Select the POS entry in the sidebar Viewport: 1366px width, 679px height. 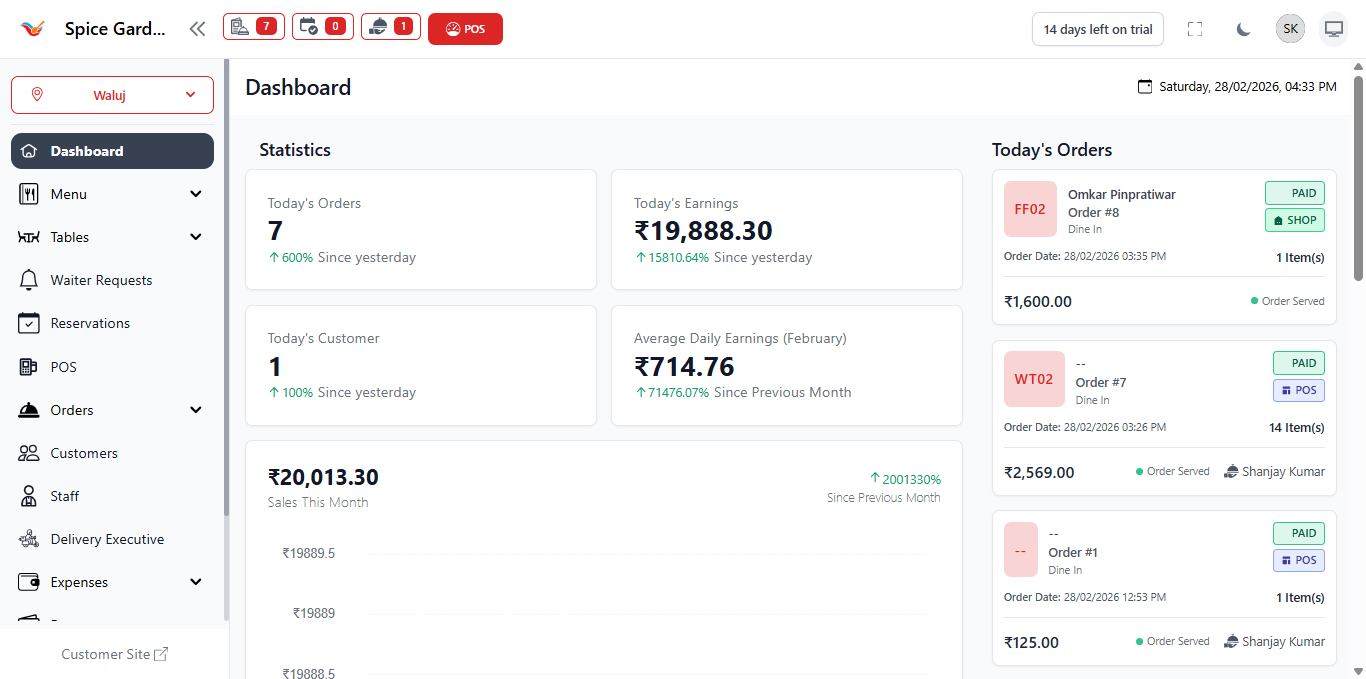tap(64, 366)
